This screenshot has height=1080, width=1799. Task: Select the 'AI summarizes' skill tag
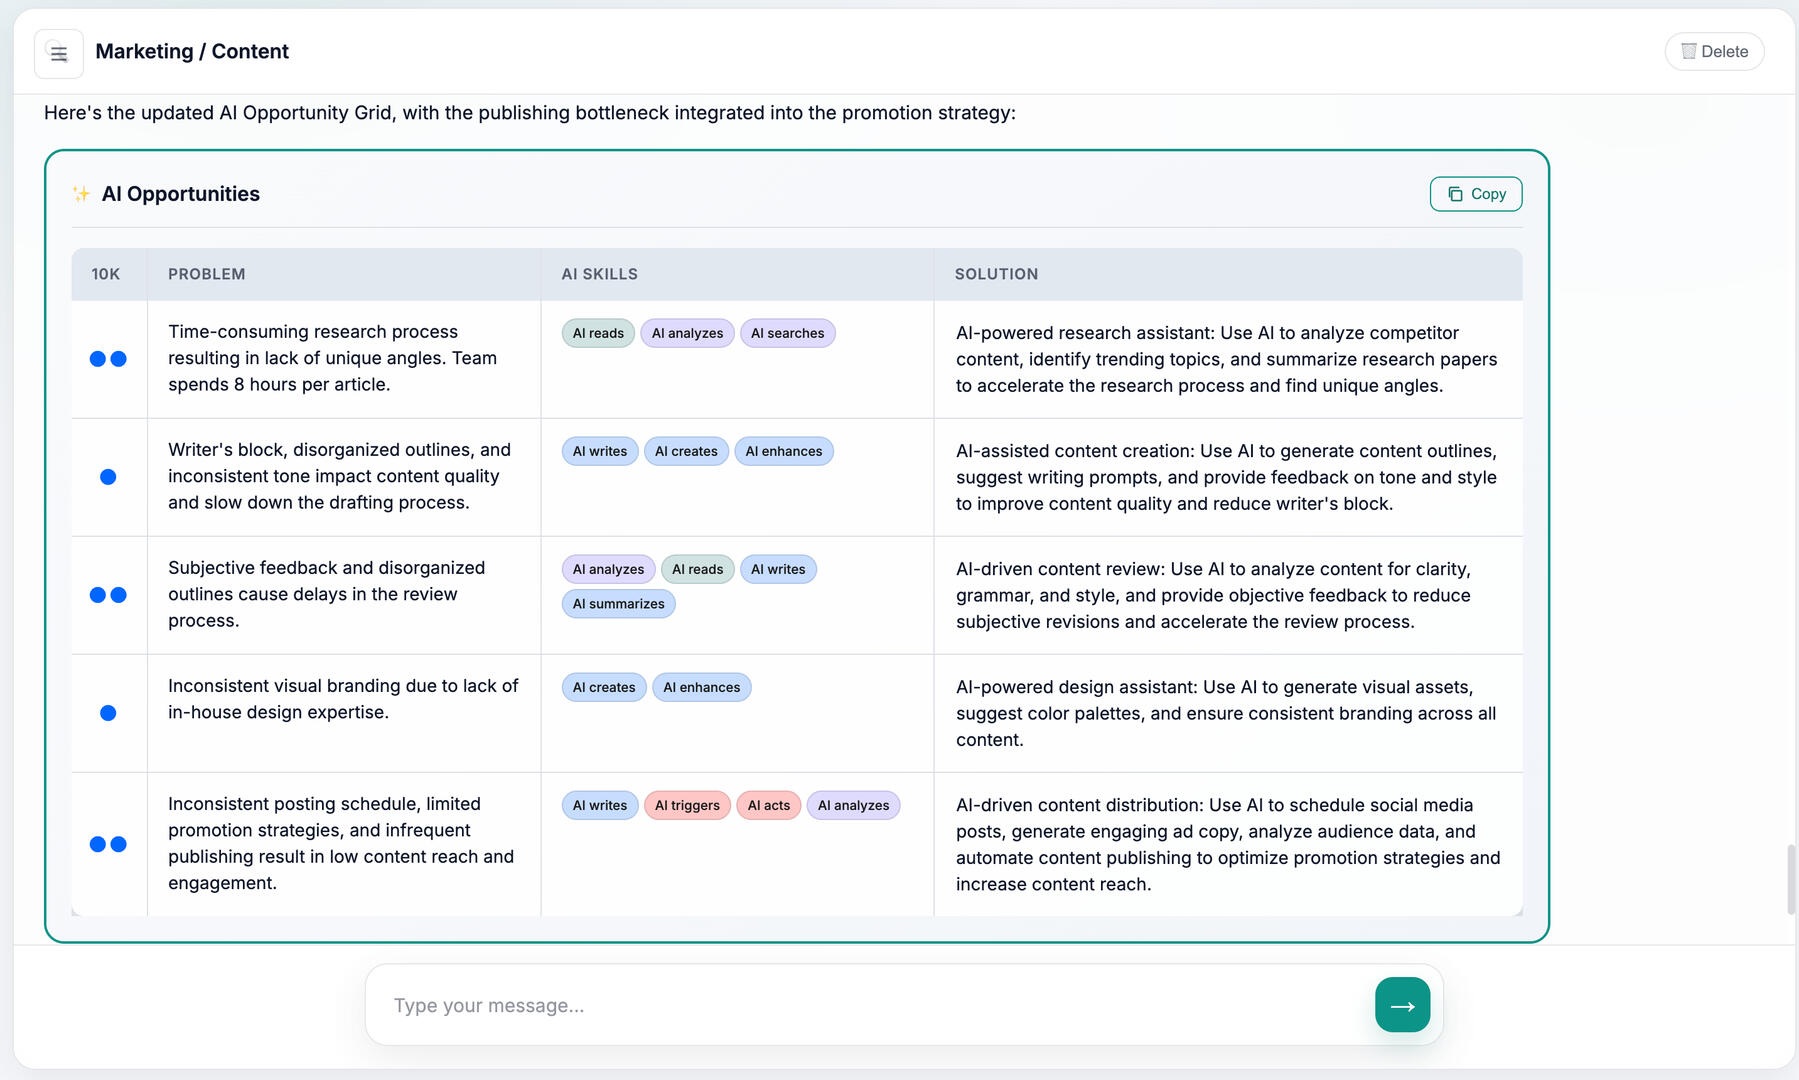pyautogui.click(x=618, y=604)
